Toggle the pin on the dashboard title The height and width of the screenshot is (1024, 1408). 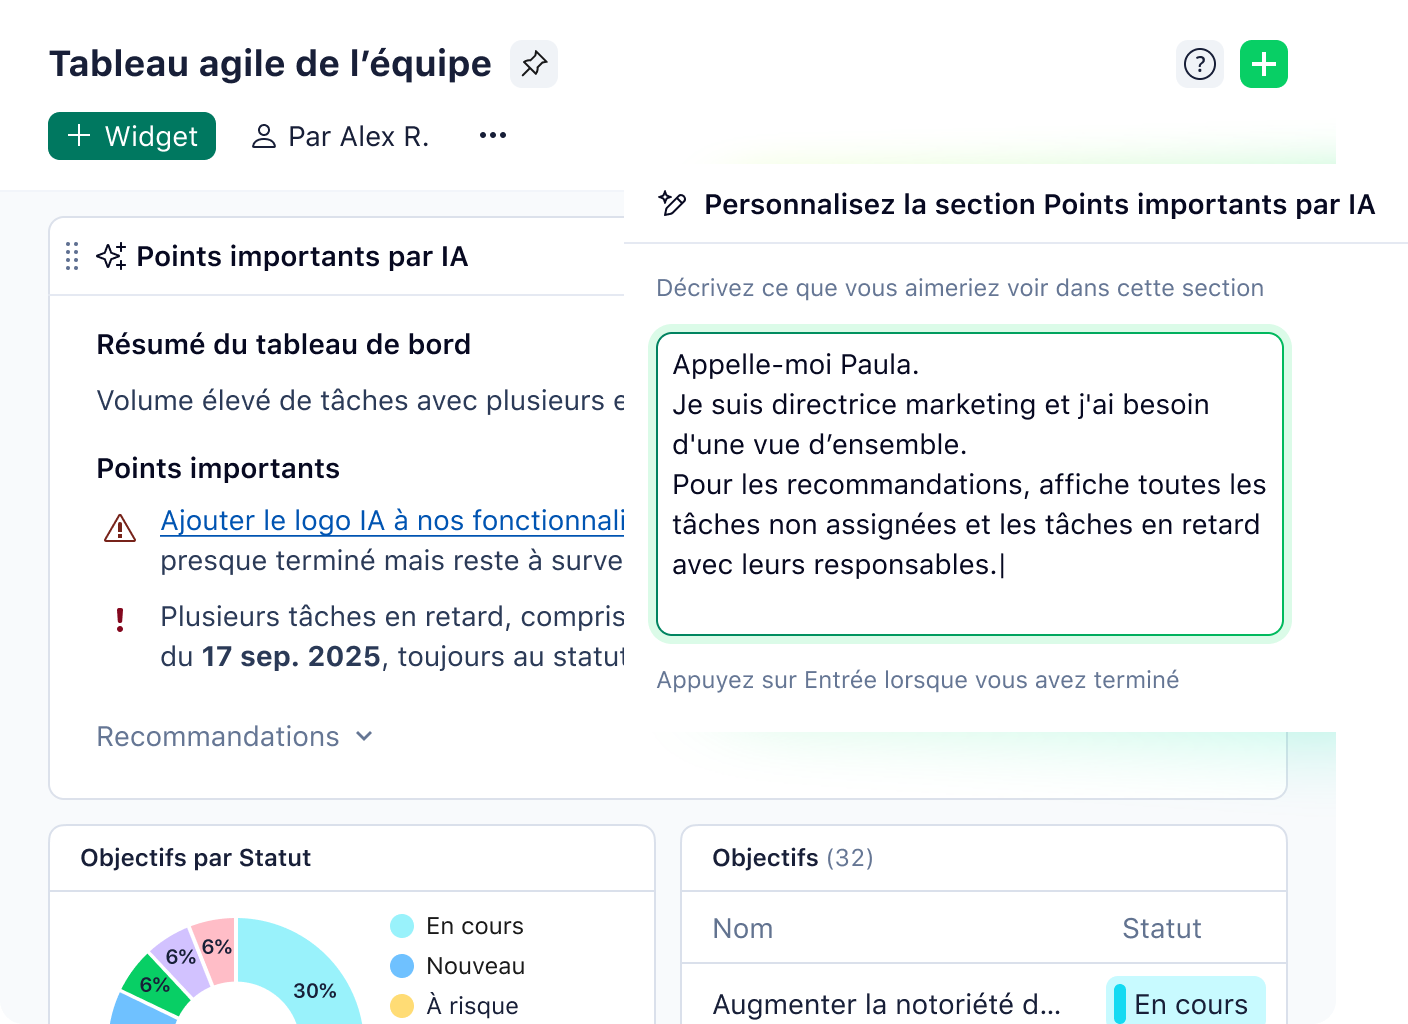click(533, 63)
